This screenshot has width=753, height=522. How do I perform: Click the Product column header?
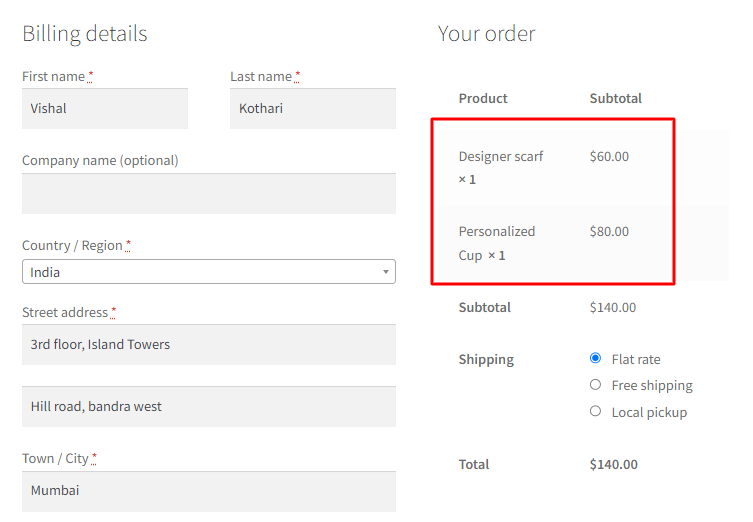pos(483,98)
